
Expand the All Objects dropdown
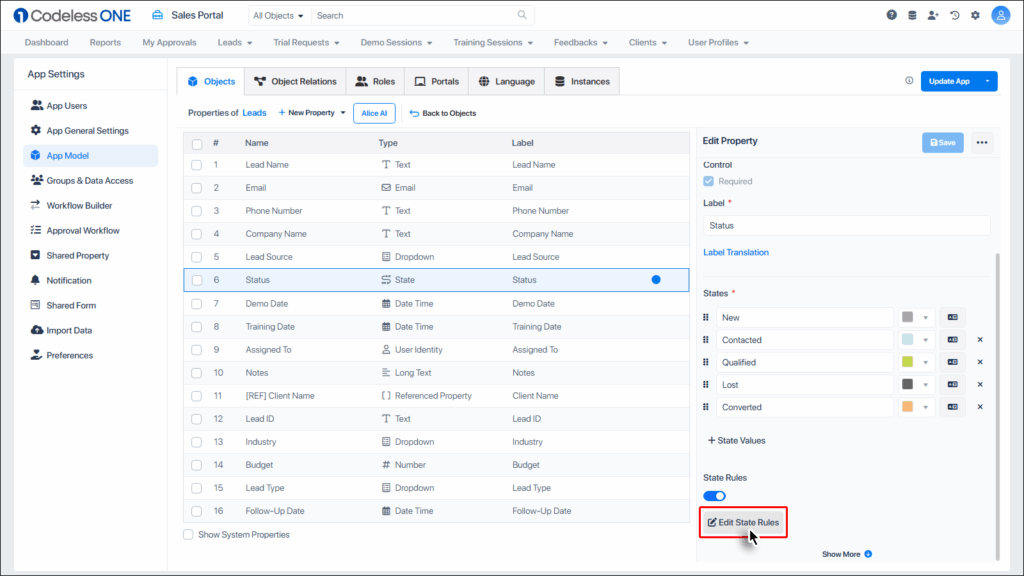tap(279, 16)
